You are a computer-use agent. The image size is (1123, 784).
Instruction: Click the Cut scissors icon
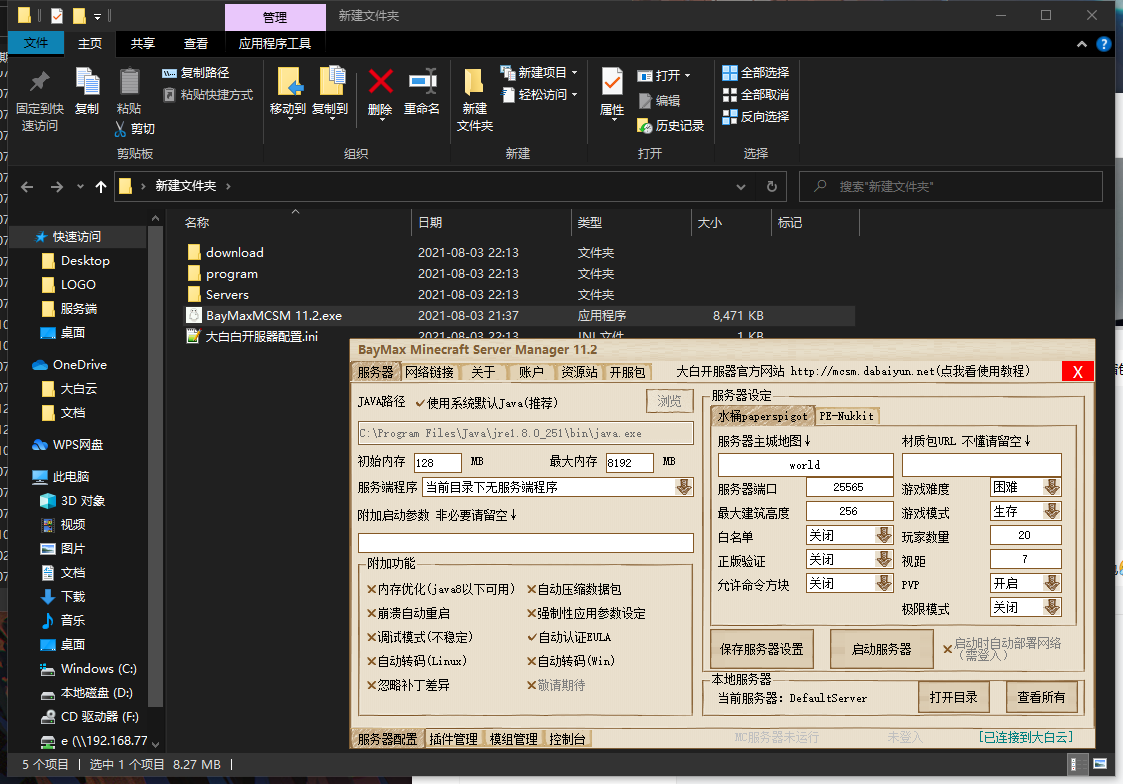click(120, 129)
